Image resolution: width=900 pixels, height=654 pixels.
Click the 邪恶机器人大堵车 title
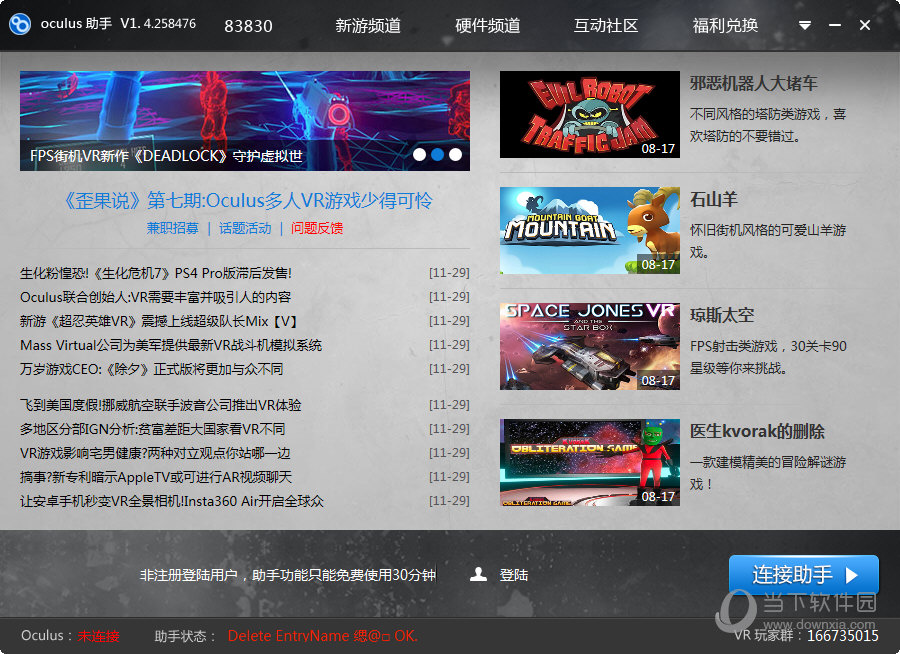(754, 84)
